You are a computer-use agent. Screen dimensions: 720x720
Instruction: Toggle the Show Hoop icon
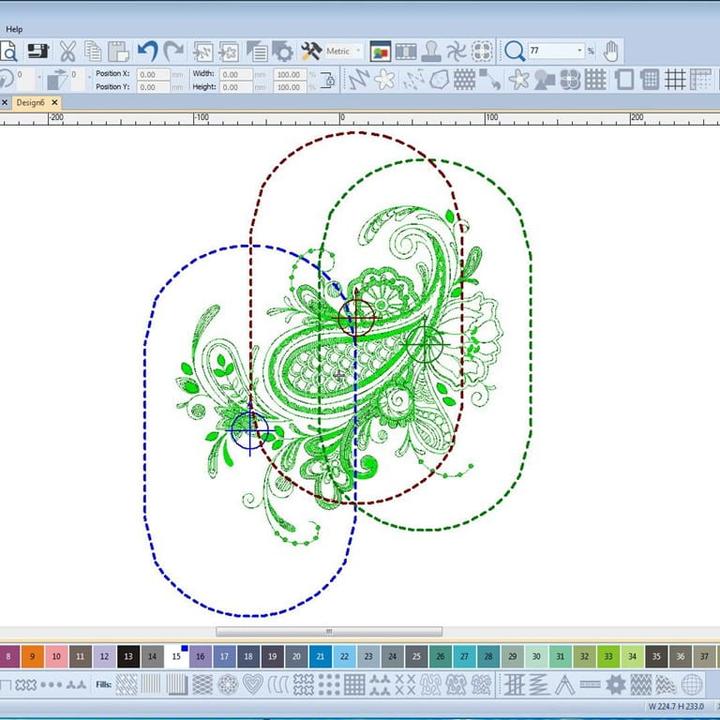(624, 79)
